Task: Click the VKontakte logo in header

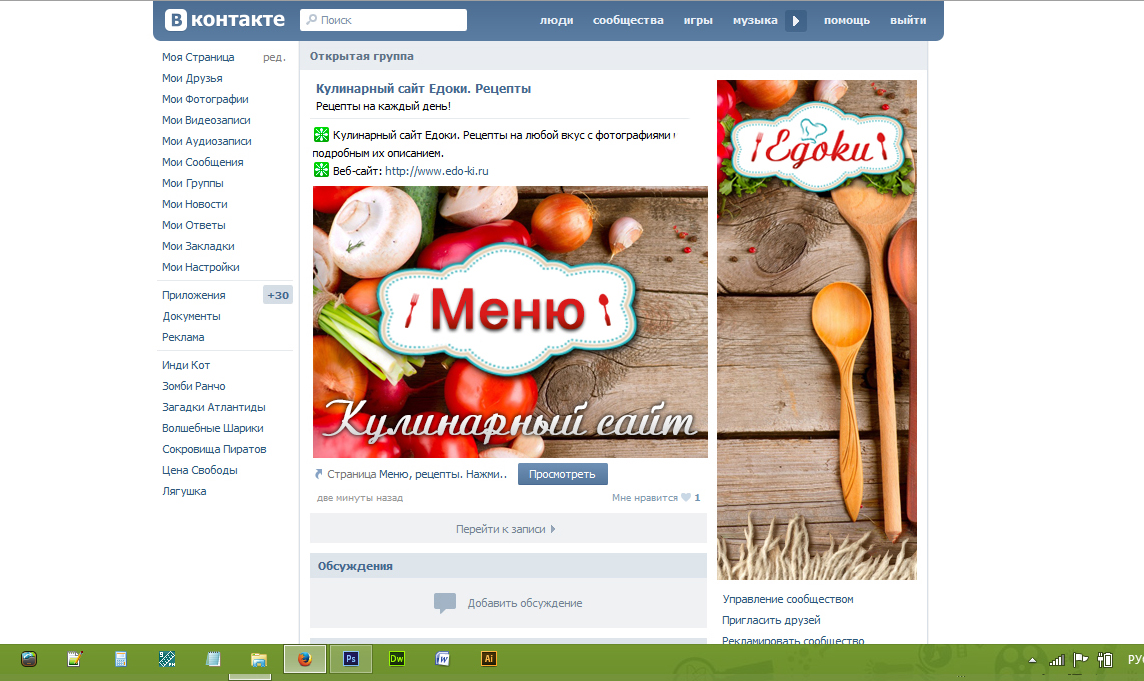Action: point(225,20)
